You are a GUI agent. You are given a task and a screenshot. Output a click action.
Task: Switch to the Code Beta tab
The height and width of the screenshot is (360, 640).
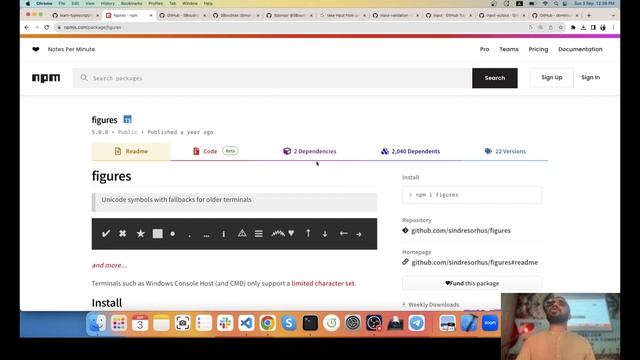click(216, 151)
